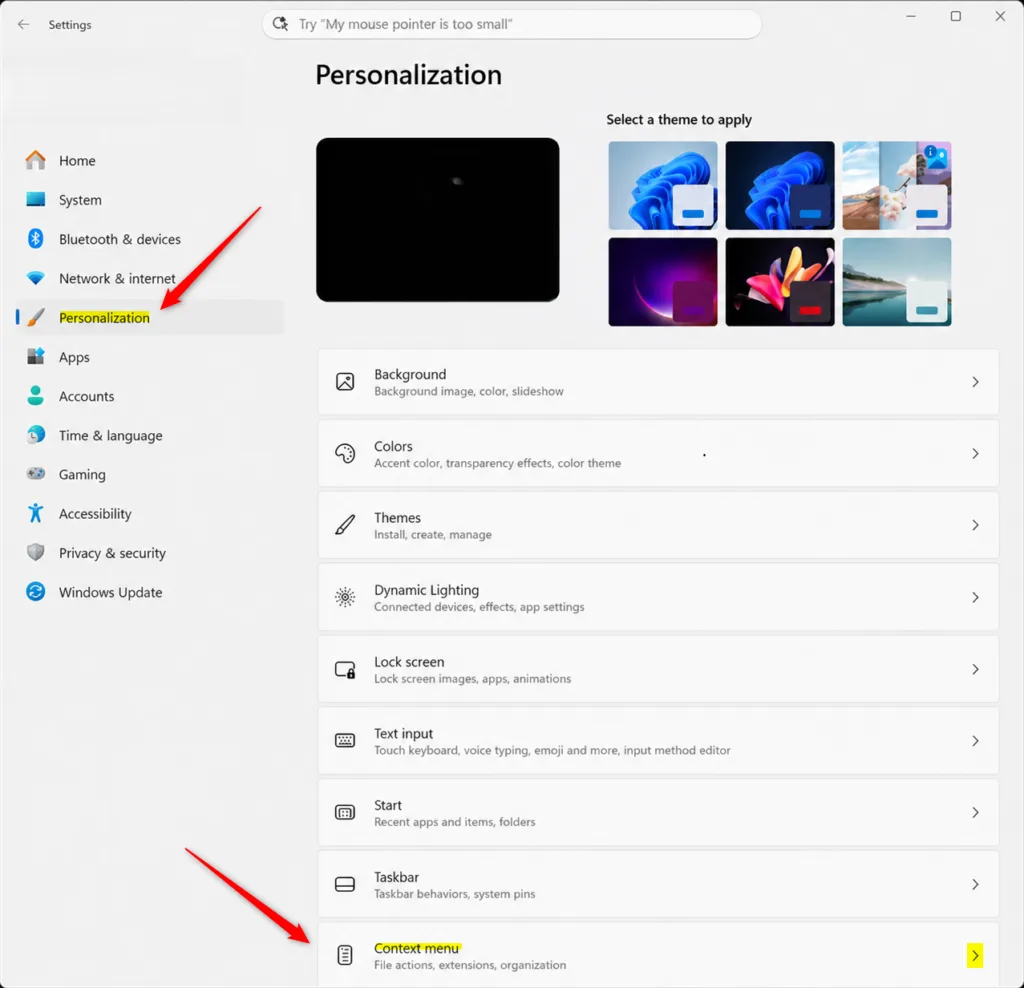The width and height of the screenshot is (1024, 988).
Task: Click the Accounts person icon
Action: pos(35,396)
